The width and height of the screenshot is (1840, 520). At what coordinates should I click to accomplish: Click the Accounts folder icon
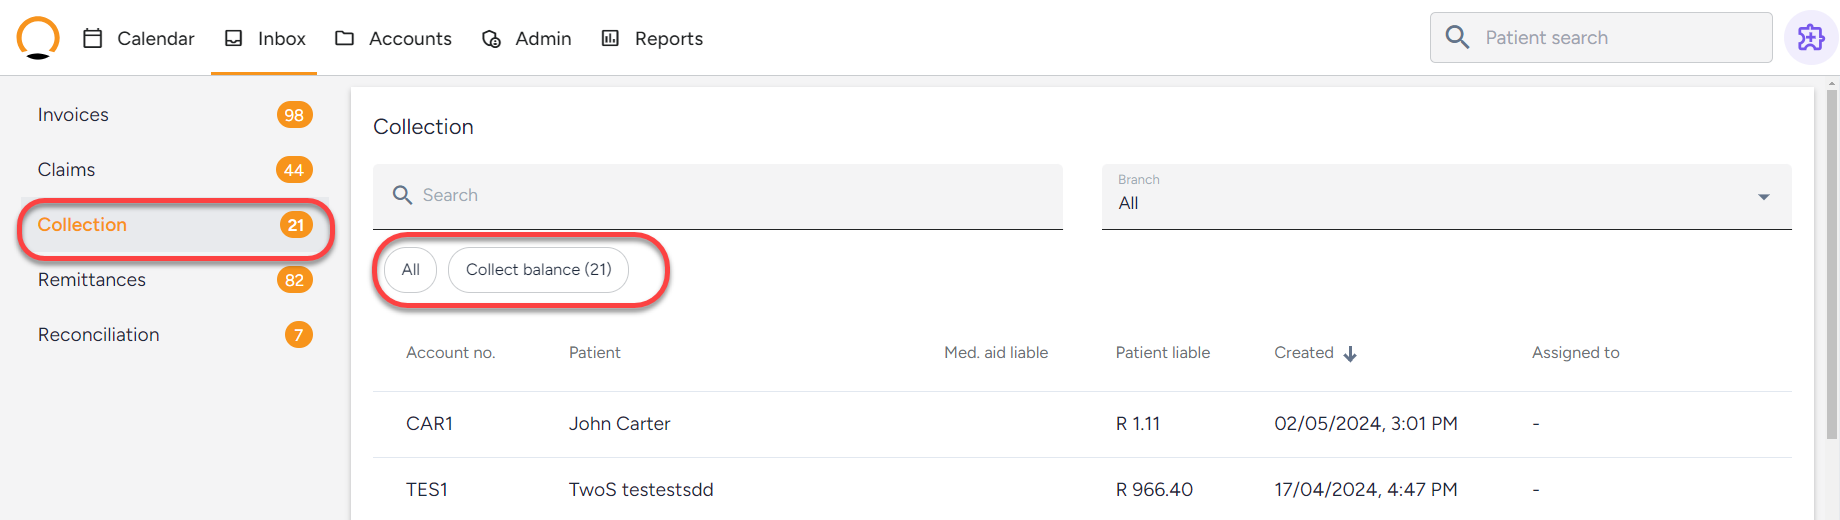click(x=345, y=38)
